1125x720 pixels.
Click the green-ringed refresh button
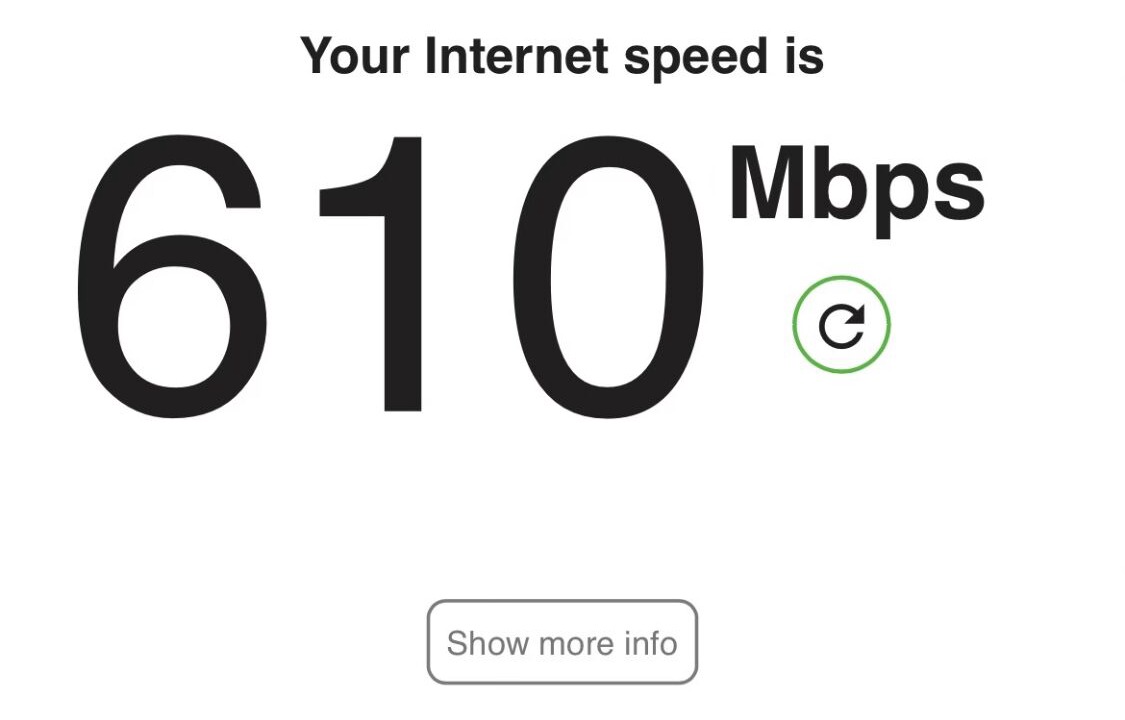point(842,325)
